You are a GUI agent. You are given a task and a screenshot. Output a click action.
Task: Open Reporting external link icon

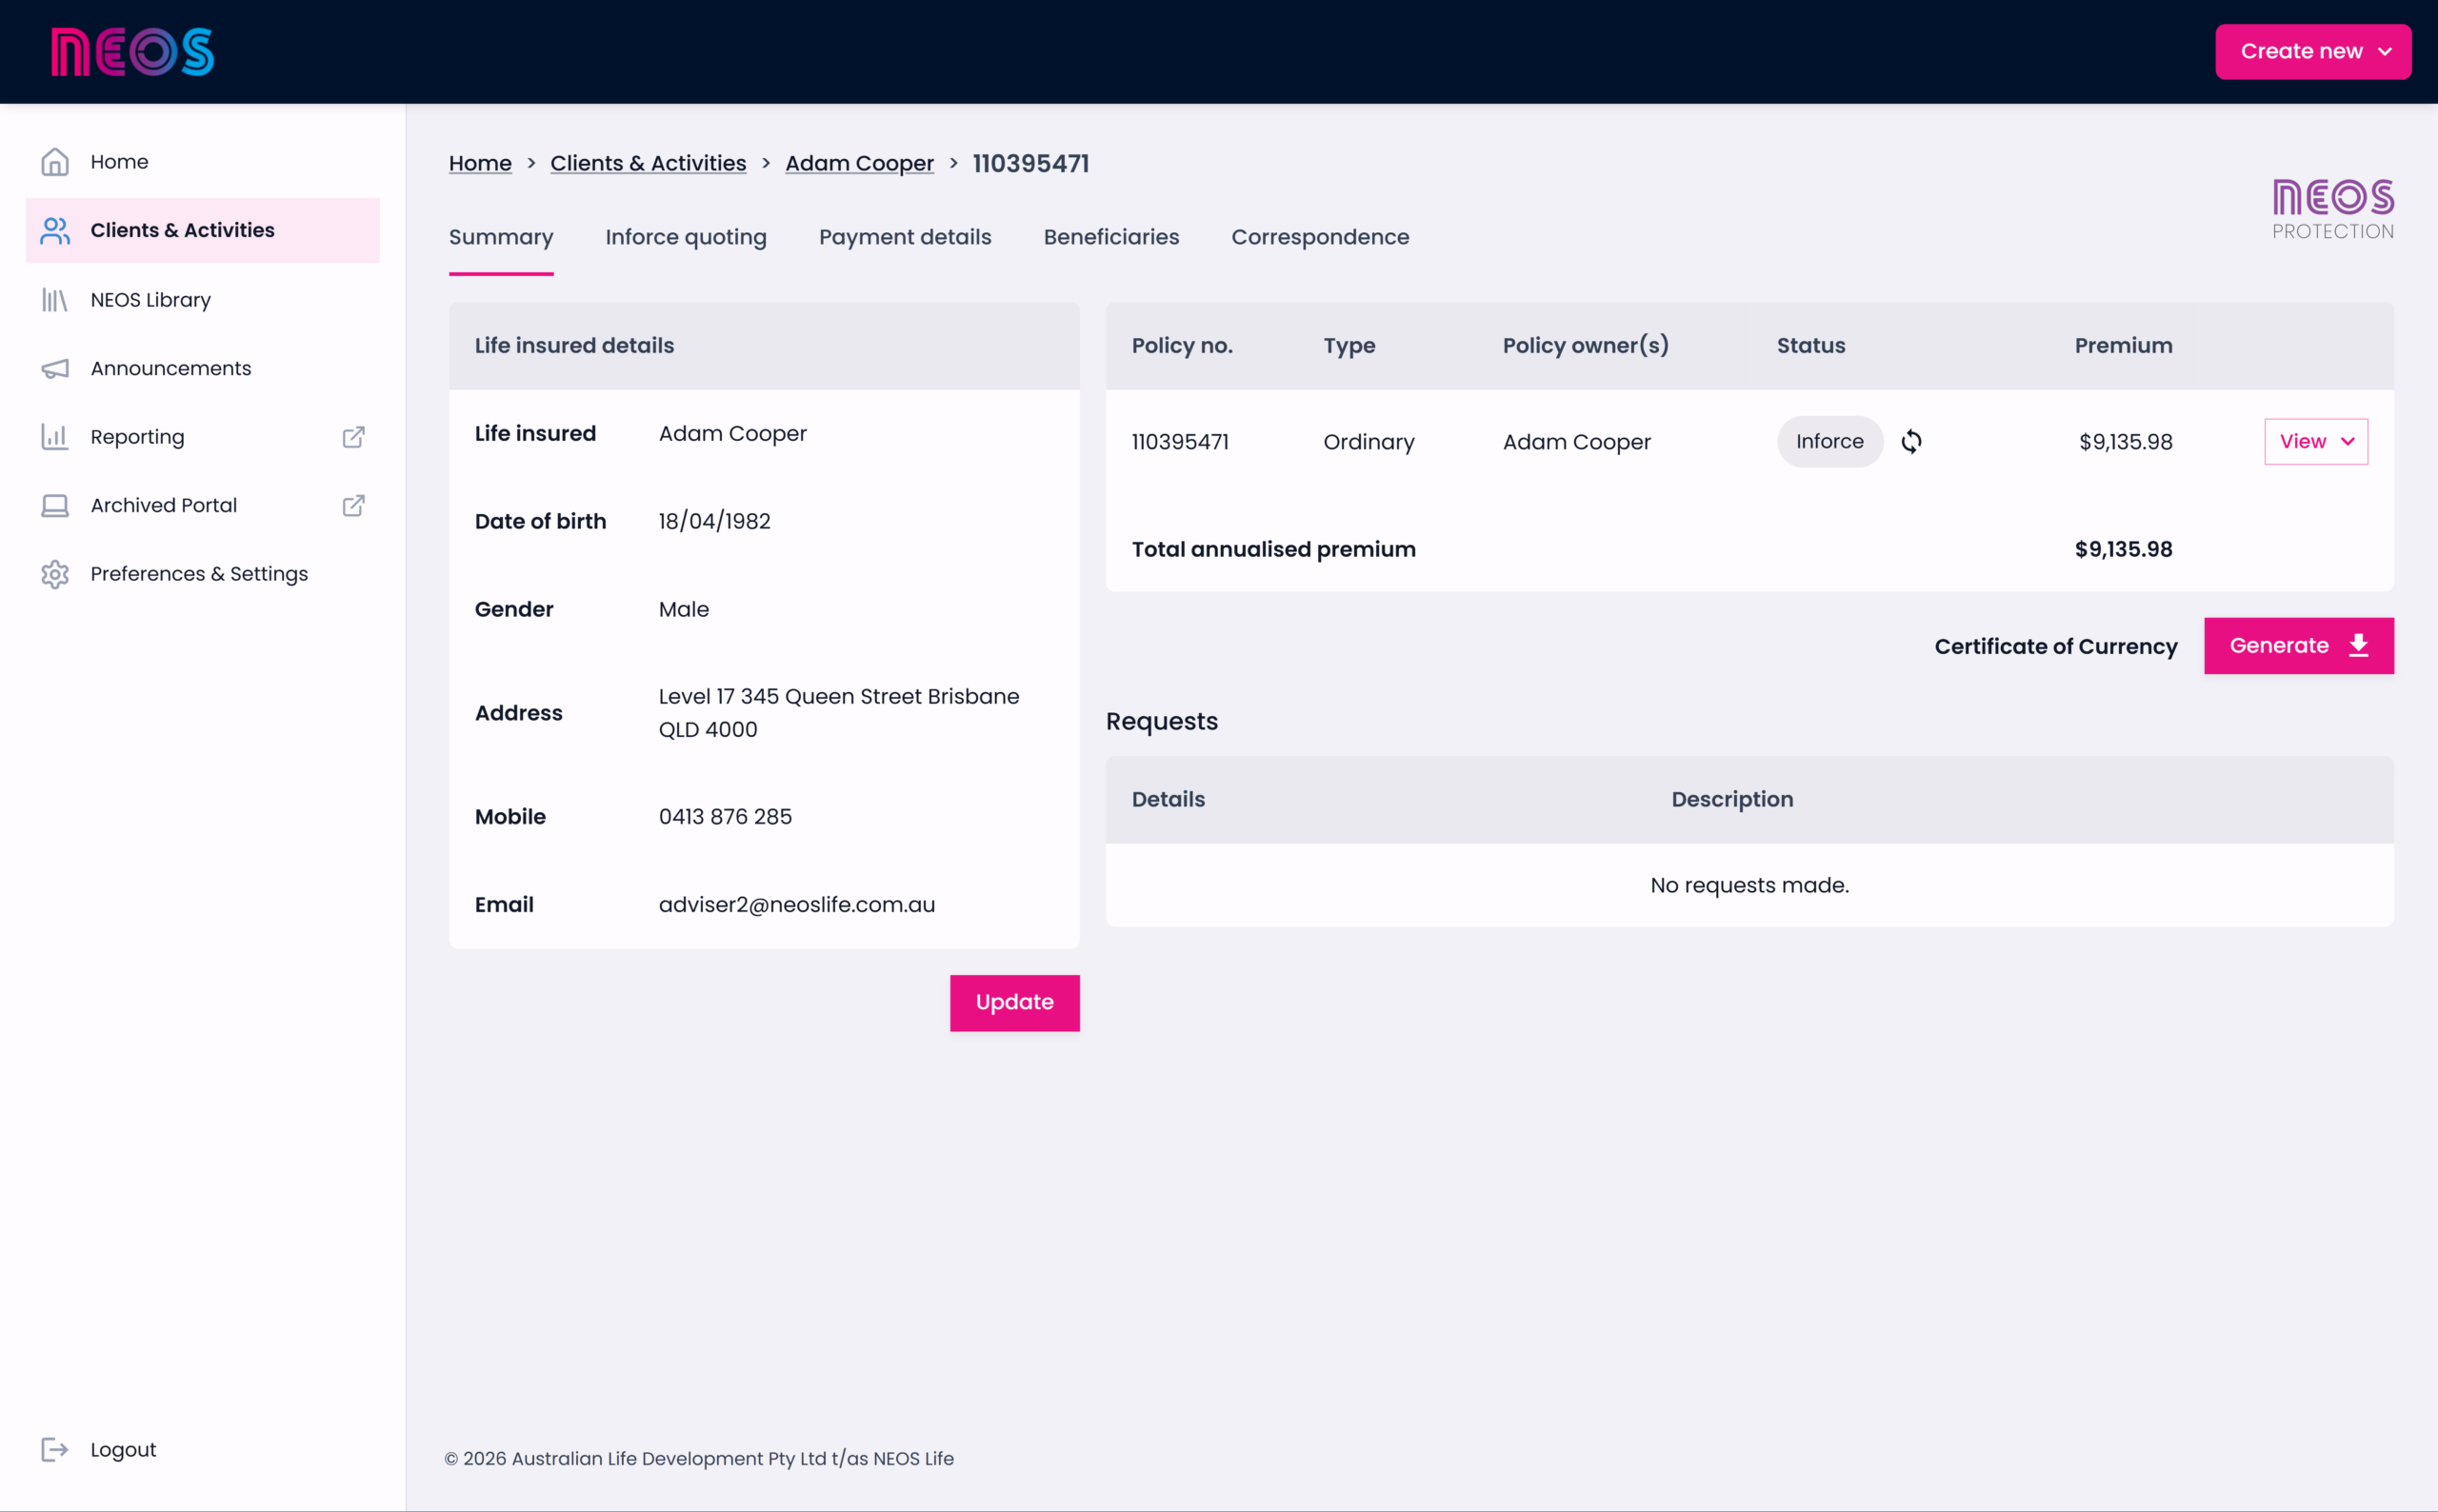(353, 437)
